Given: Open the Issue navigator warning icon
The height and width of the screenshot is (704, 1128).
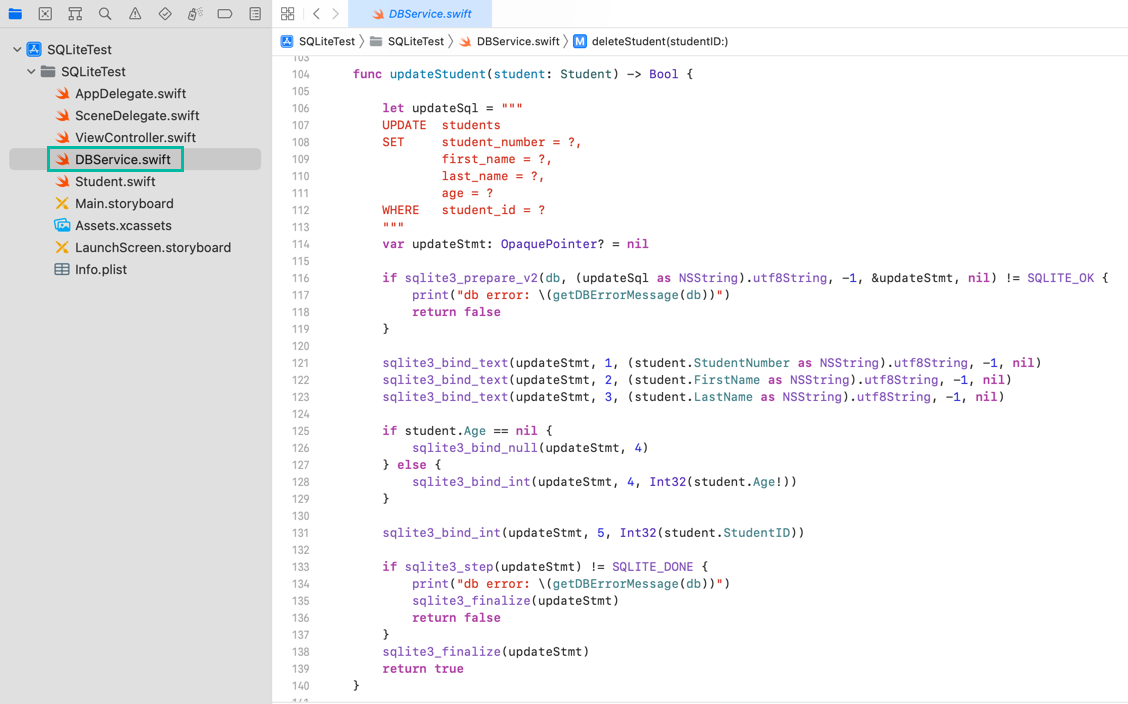Looking at the screenshot, I should [x=135, y=14].
